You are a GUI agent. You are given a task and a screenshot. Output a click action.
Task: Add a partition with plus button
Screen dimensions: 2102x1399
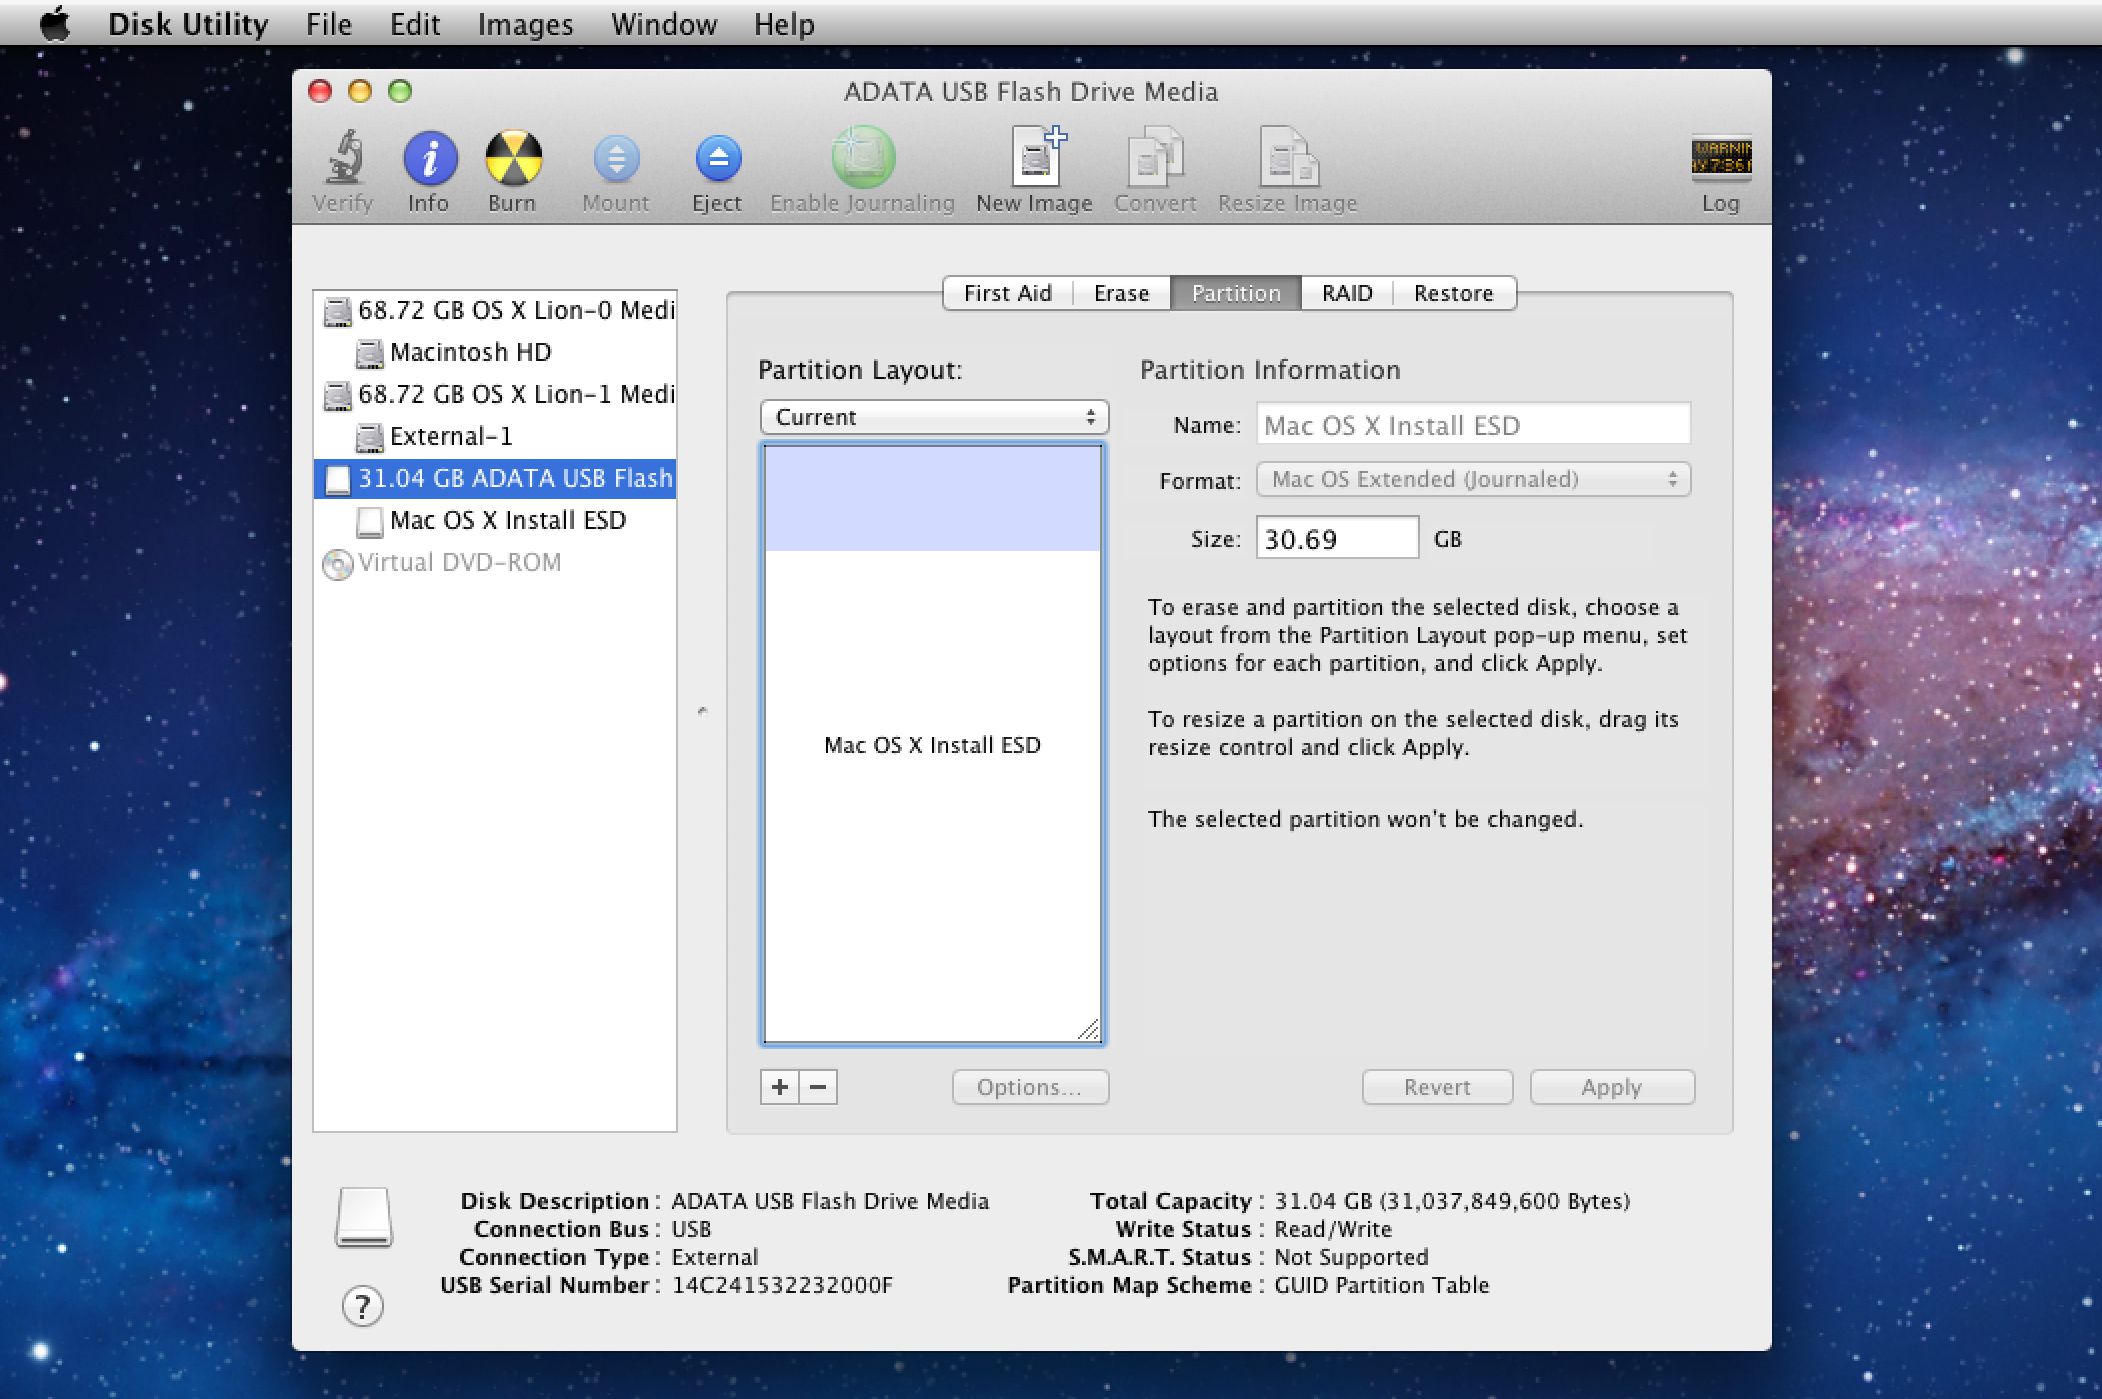point(780,1087)
